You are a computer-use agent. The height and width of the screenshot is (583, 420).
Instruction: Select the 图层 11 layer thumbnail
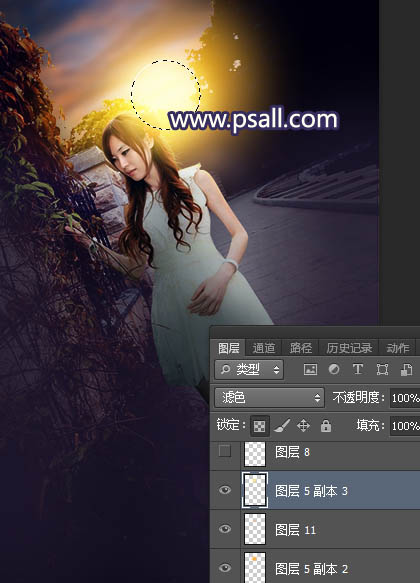point(255,529)
